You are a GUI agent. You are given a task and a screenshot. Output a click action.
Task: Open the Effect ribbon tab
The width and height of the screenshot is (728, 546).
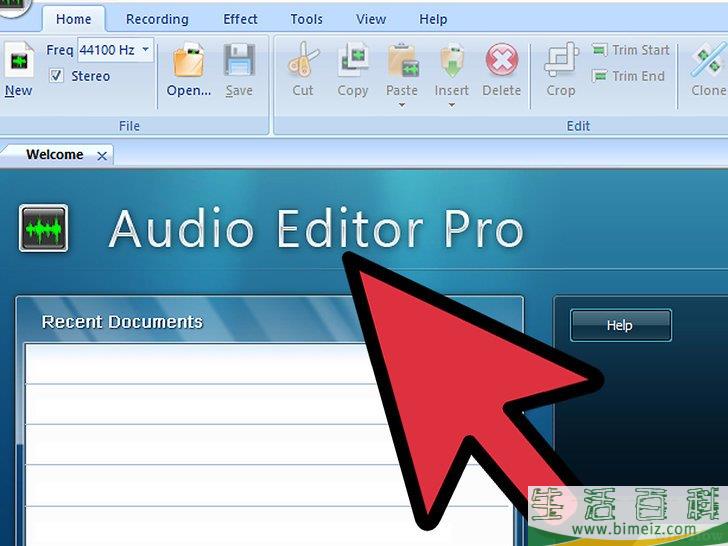240,19
